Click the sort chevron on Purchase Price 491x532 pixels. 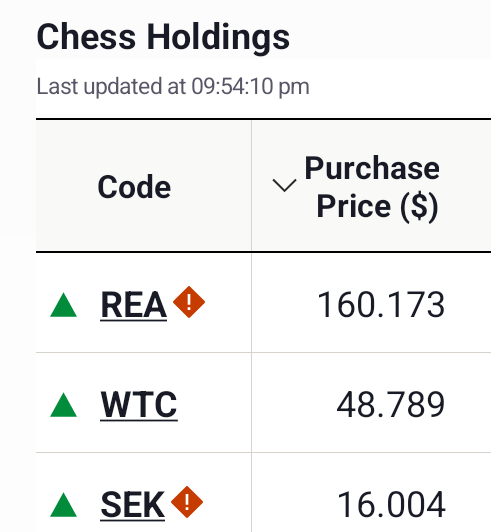[x=284, y=185]
